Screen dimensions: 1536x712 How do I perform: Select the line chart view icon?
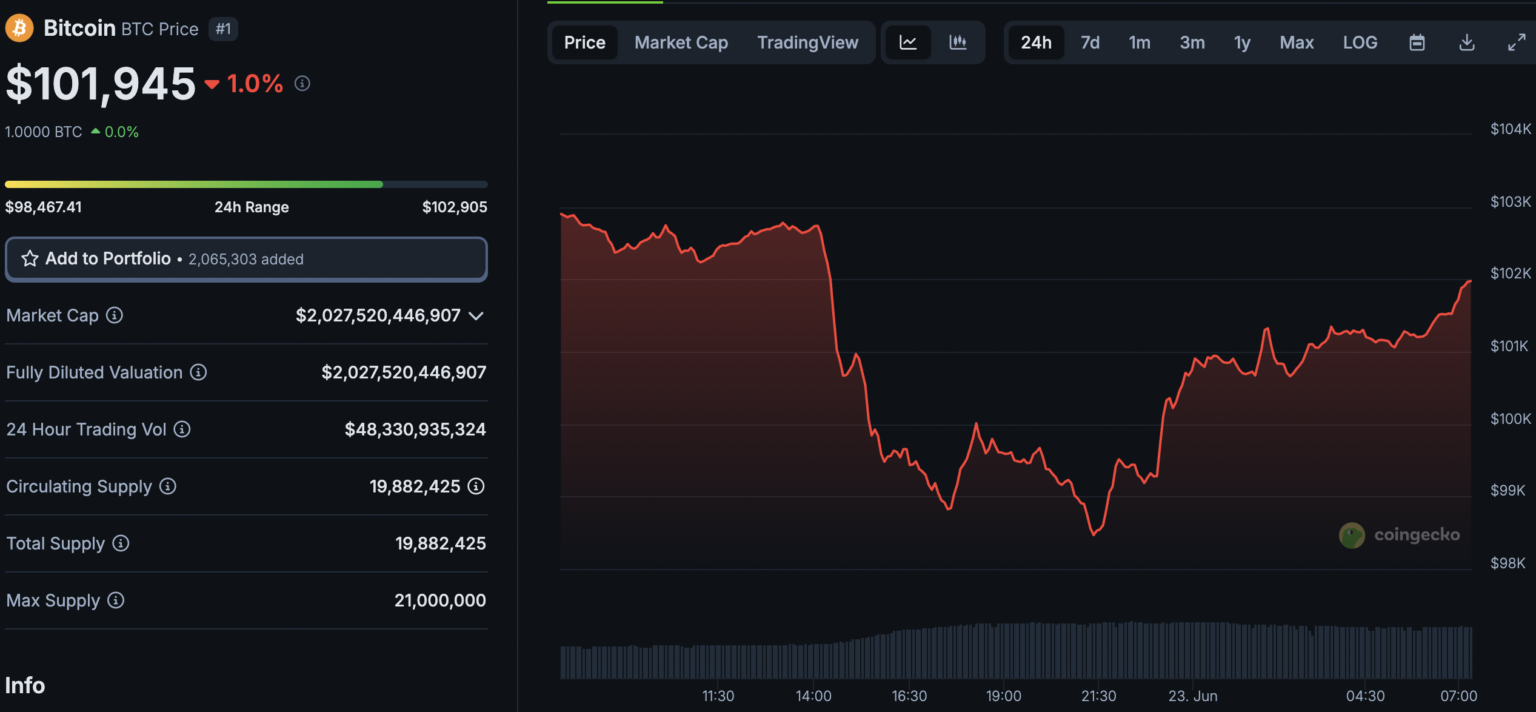click(x=908, y=42)
